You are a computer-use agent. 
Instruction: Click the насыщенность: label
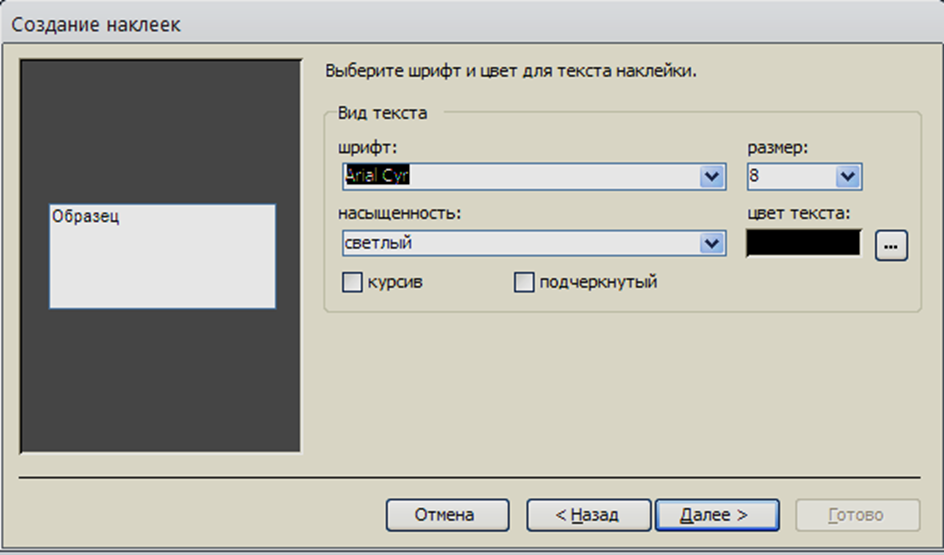[399, 214]
